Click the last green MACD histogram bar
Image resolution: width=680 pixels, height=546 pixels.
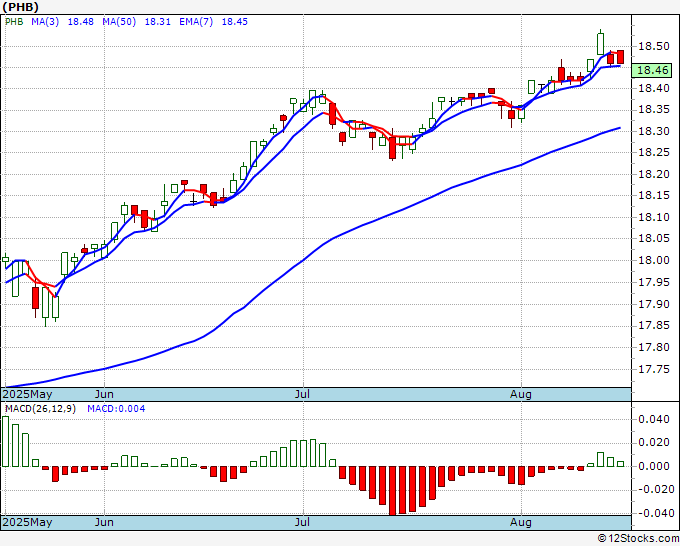[x=620, y=464]
